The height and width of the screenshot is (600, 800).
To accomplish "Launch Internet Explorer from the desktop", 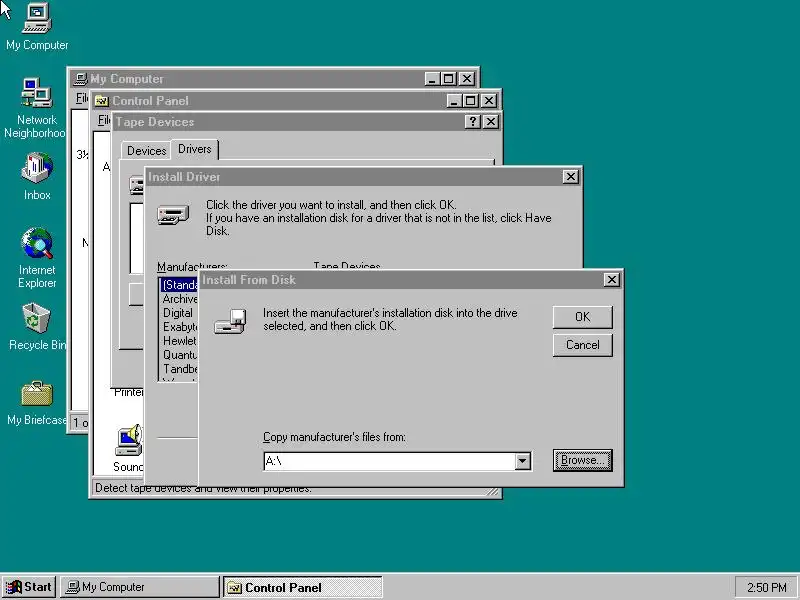I will click(x=37, y=258).
